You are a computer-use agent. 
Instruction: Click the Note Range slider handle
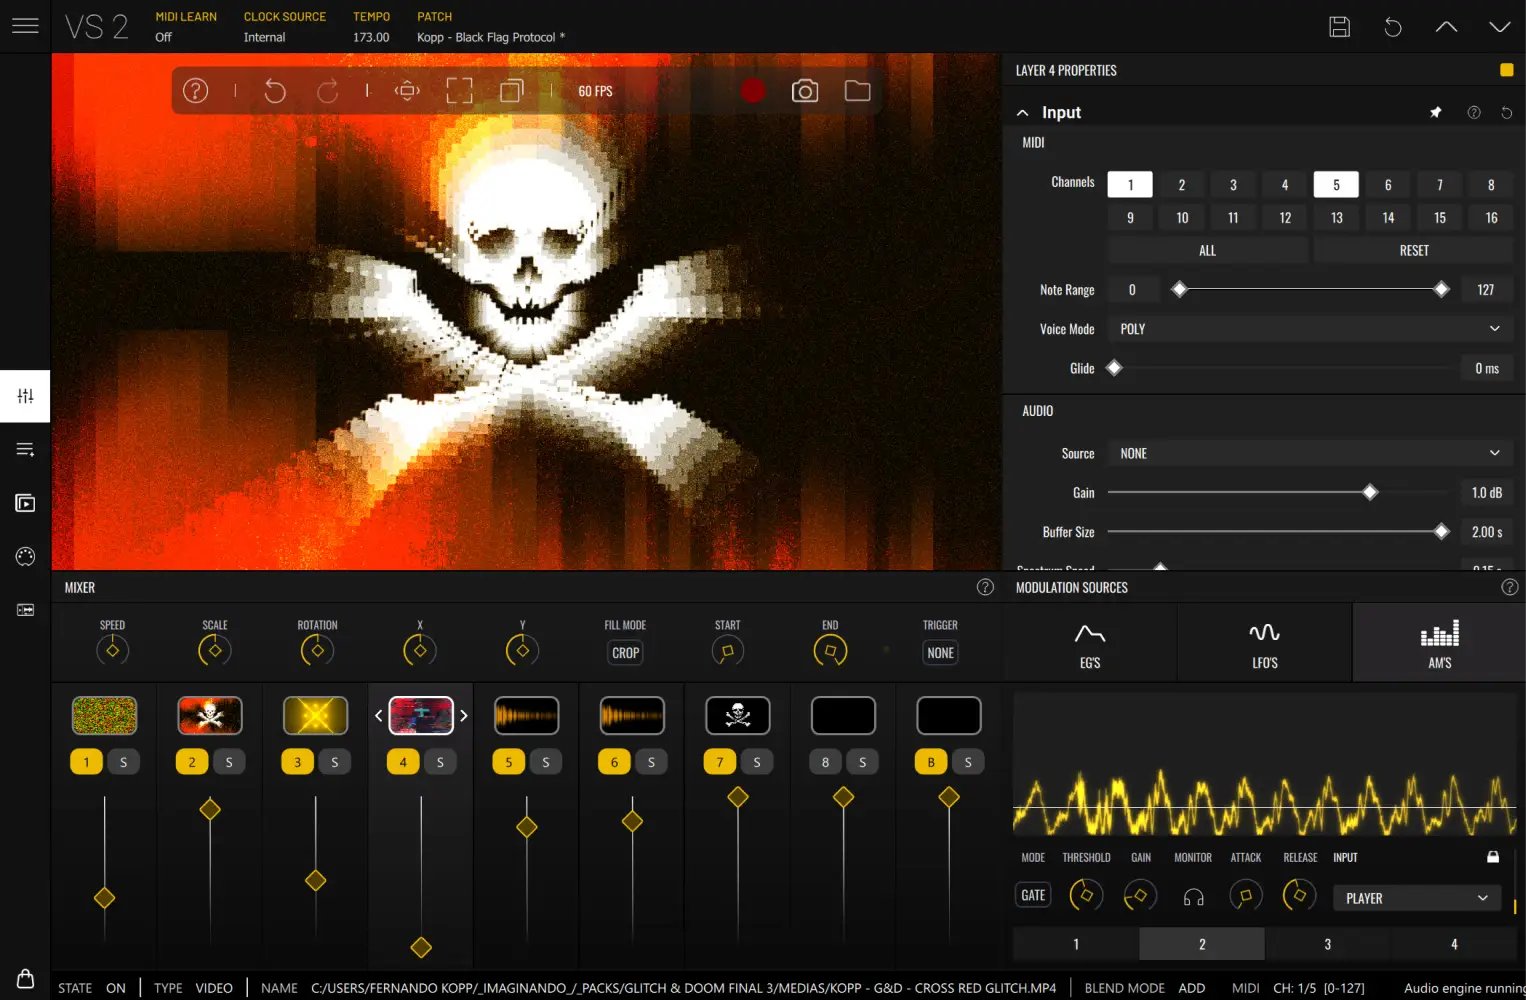[1179, 289]
